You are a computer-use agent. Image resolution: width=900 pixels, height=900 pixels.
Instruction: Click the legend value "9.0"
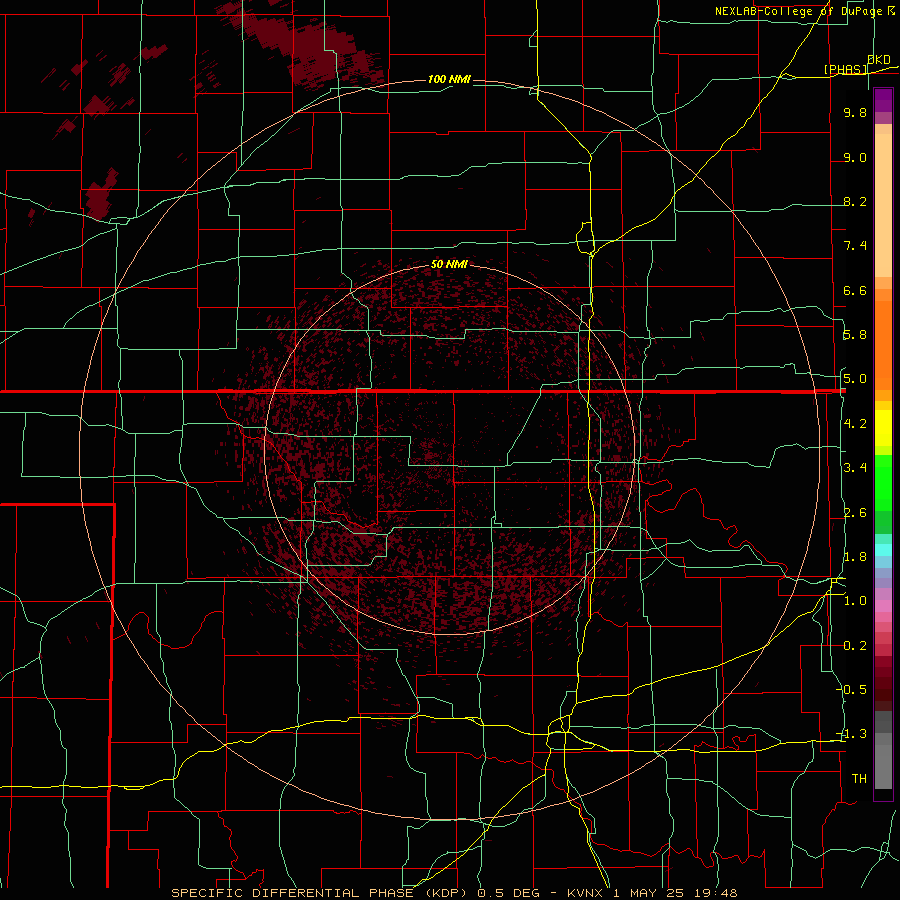pyautogui.click(x=855, y=157)
